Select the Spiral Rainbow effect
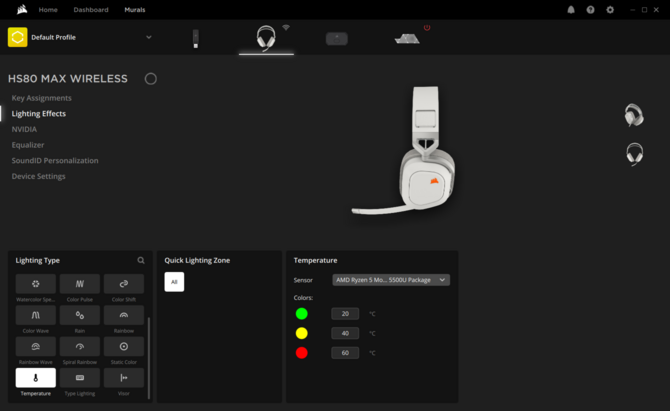This screenshot has height=411, width=670. coord(79,346)
